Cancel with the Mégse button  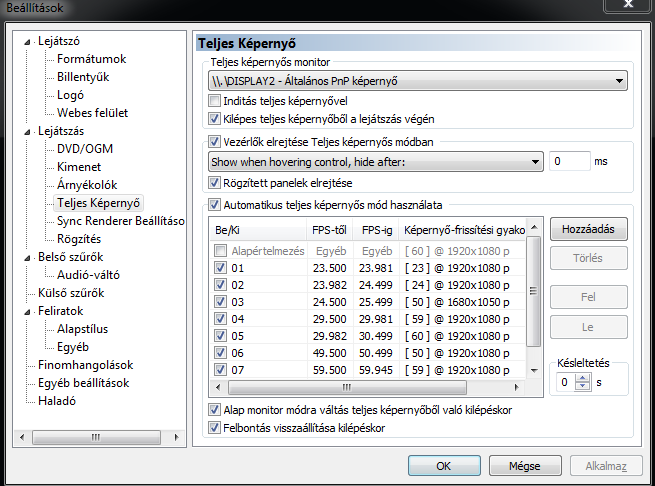point(525,466)
